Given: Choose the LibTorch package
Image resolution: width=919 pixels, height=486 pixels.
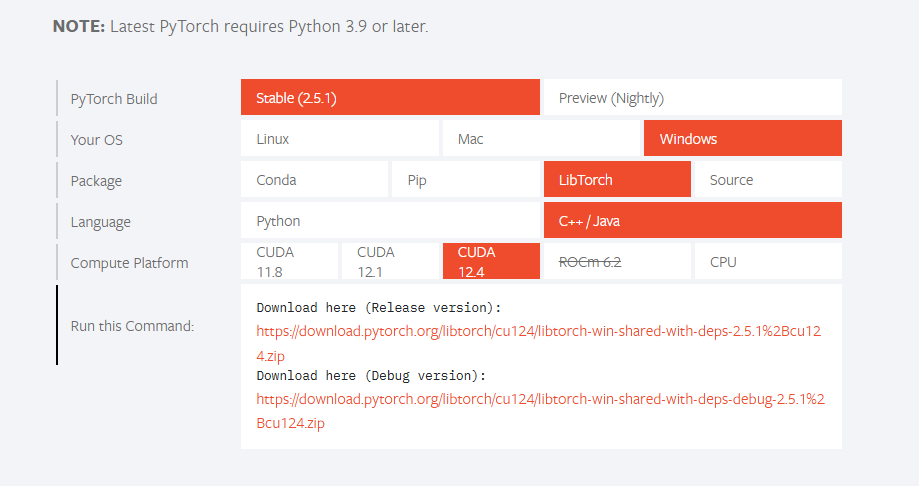Looking at the screenshot, I should pyautogui.click(x=617, y=179).
